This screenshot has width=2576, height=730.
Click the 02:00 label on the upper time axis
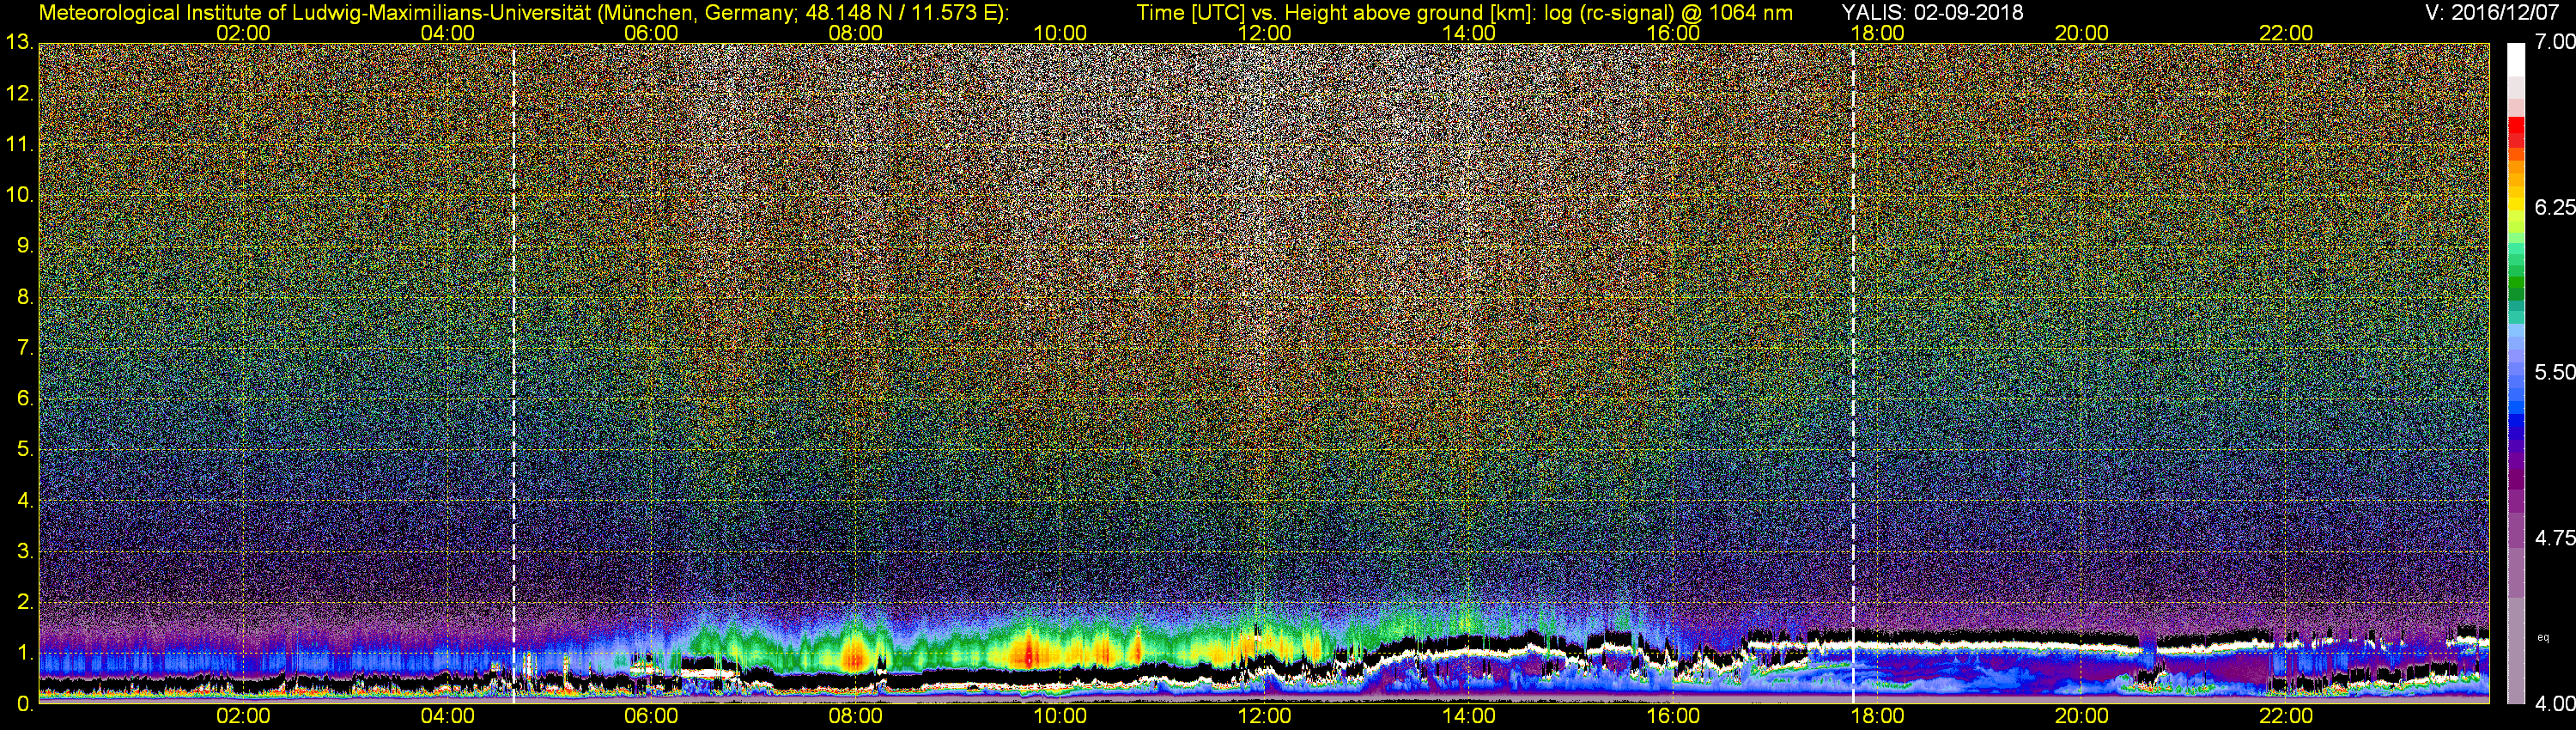pos(243,33)
